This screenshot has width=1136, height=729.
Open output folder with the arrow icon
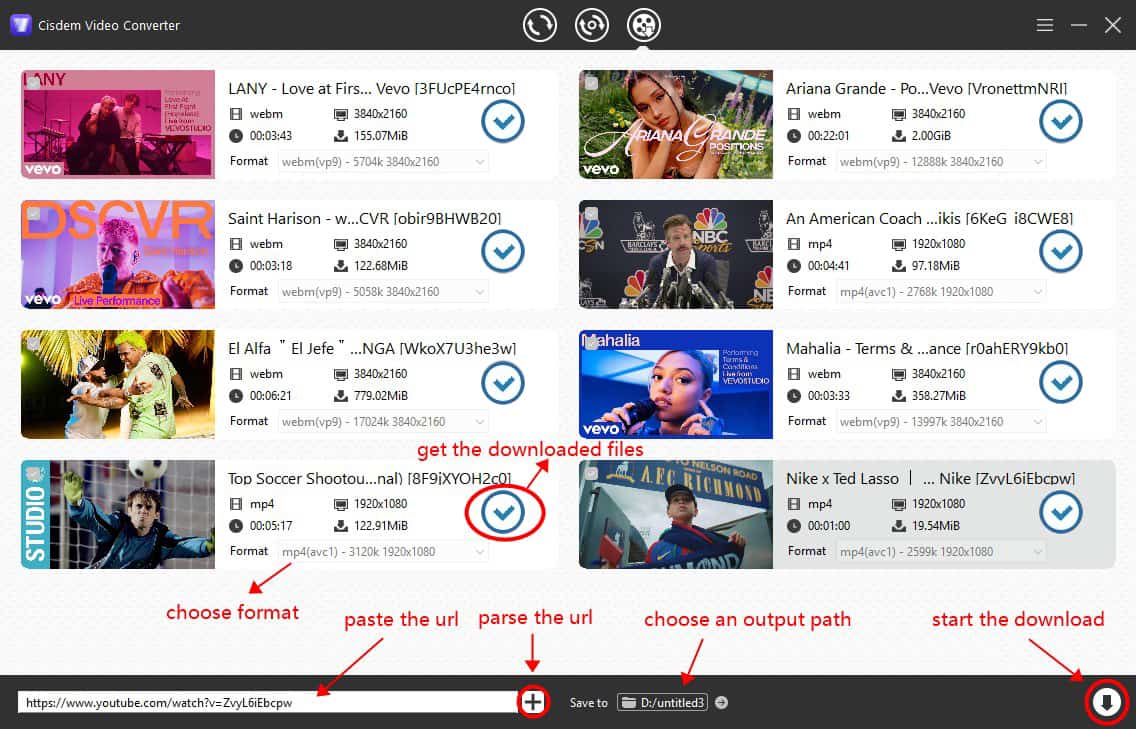point(721,702)
